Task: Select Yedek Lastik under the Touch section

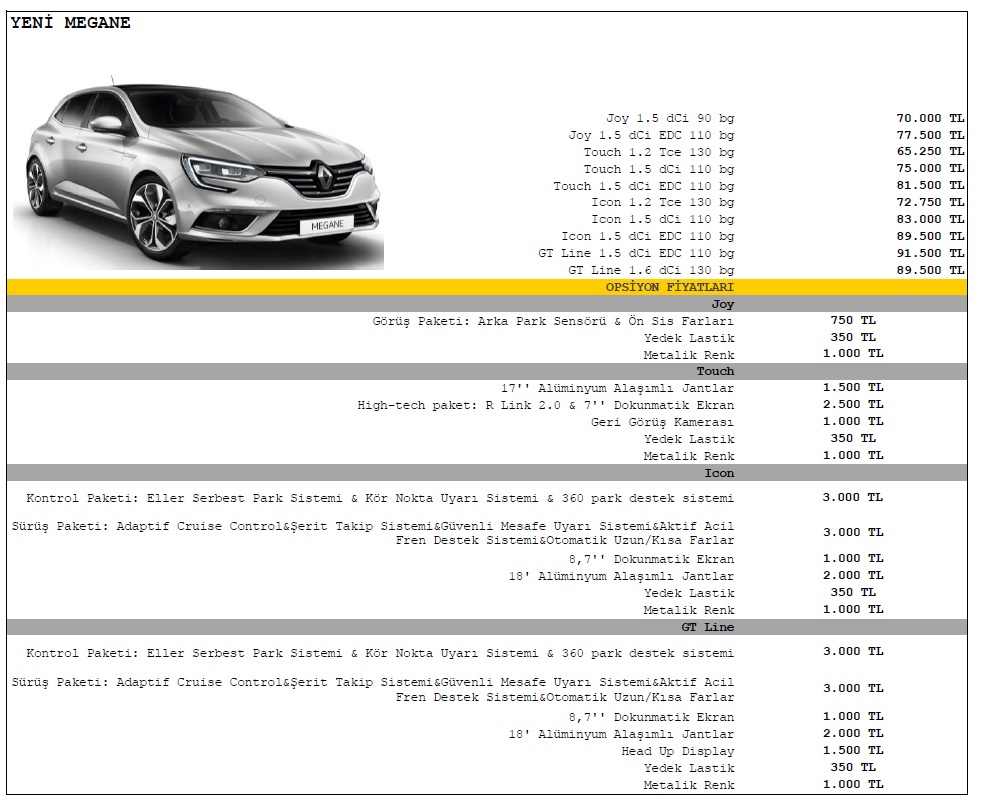Action: 689,439
